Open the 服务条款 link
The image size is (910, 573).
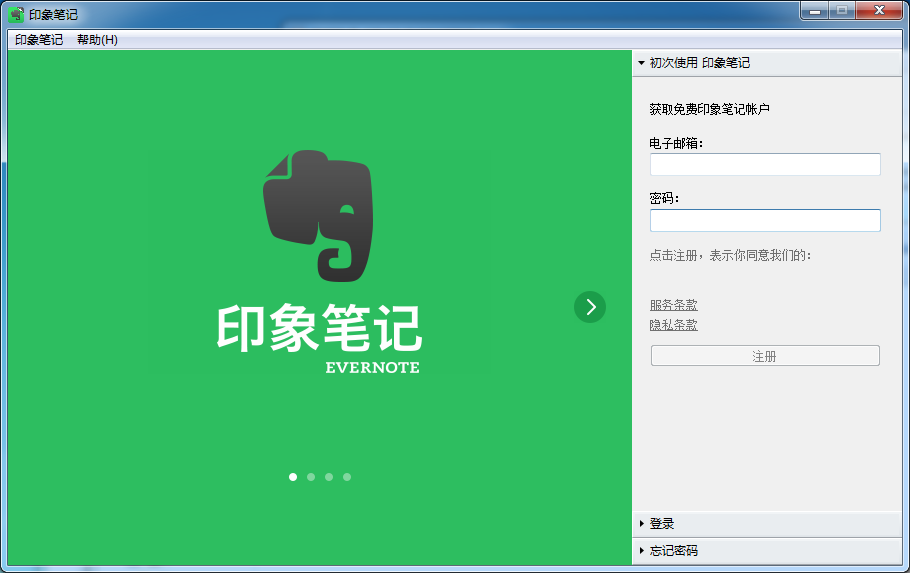(673, 305)
